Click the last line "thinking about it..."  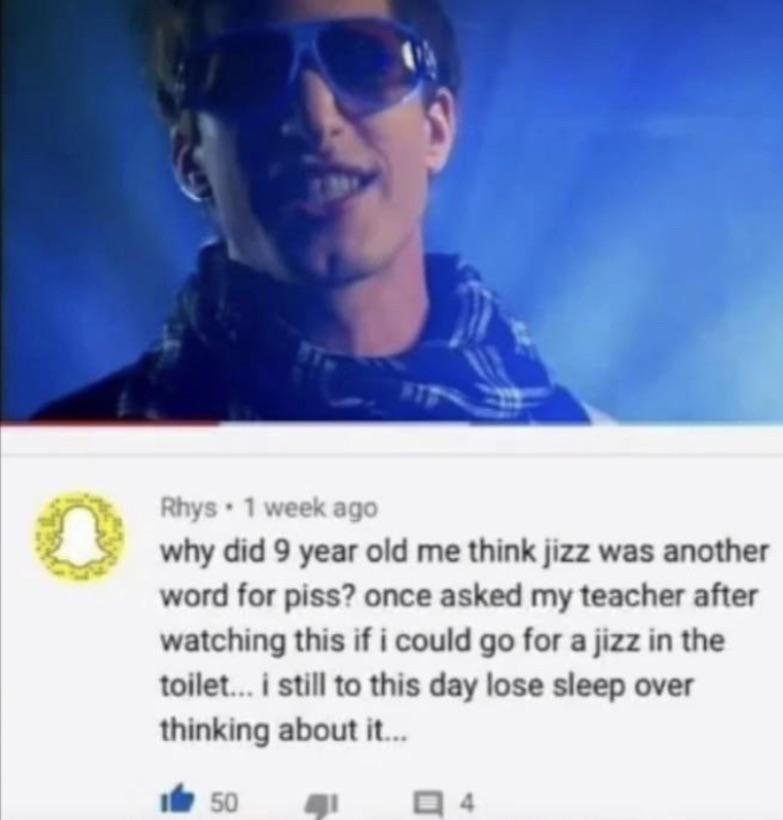(x=282, y=730)
